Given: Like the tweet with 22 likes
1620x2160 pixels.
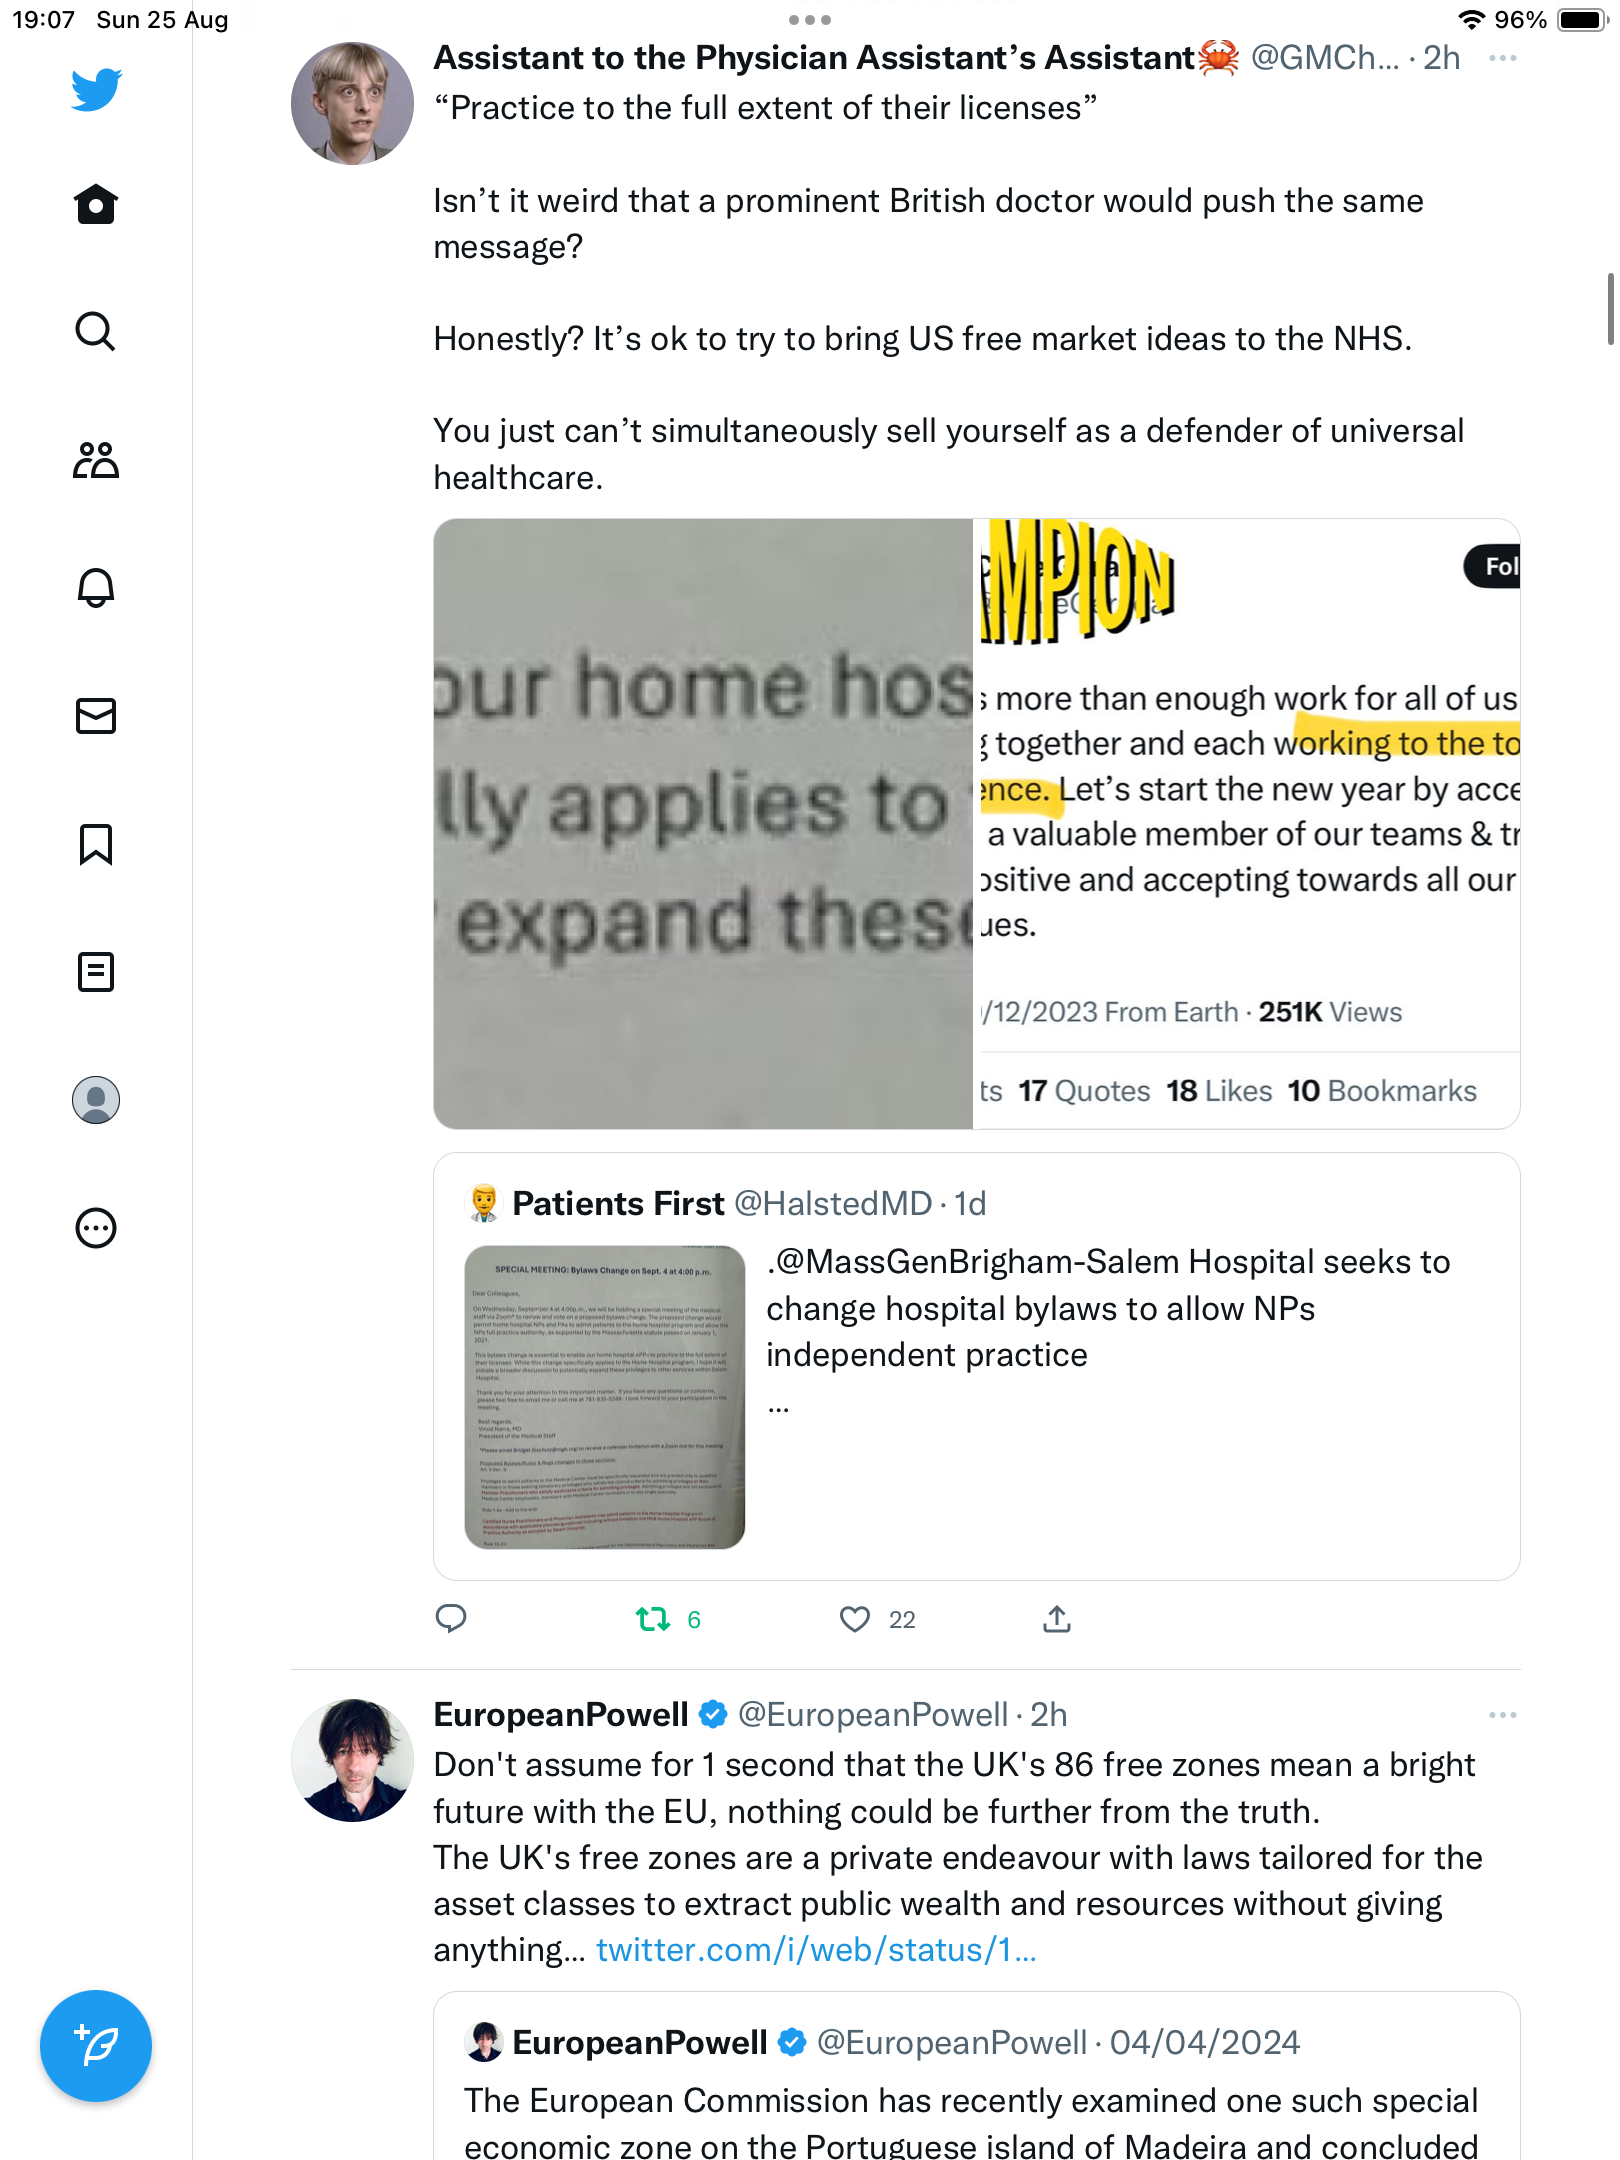Looking at the screenshot, I should tap(855, 1619).
